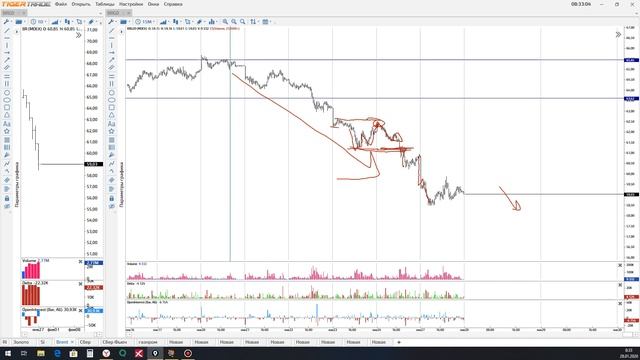
Task: Open the Таблицы menu
Action: click(105, 4)
